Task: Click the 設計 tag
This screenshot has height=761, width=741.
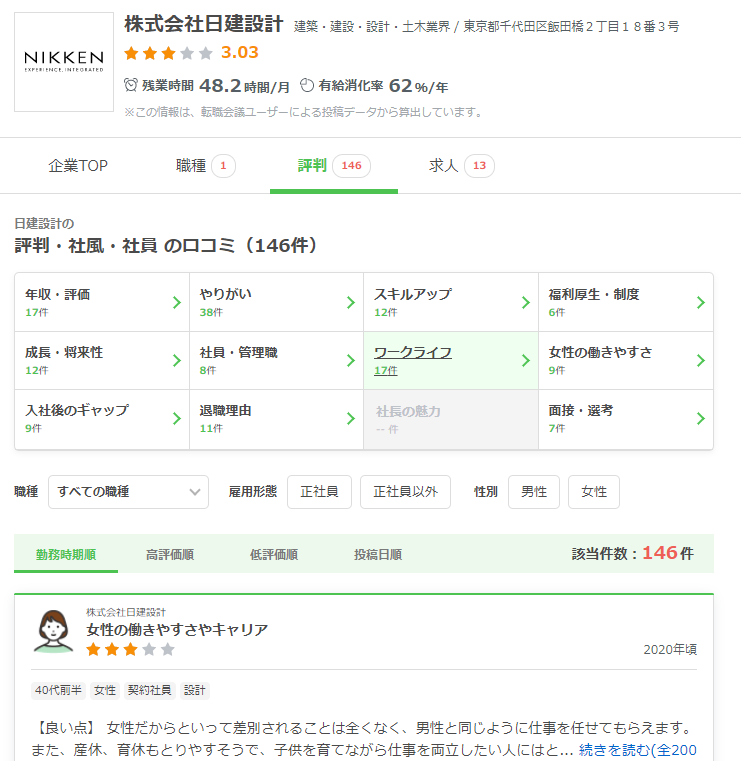Action: [195, 690]
